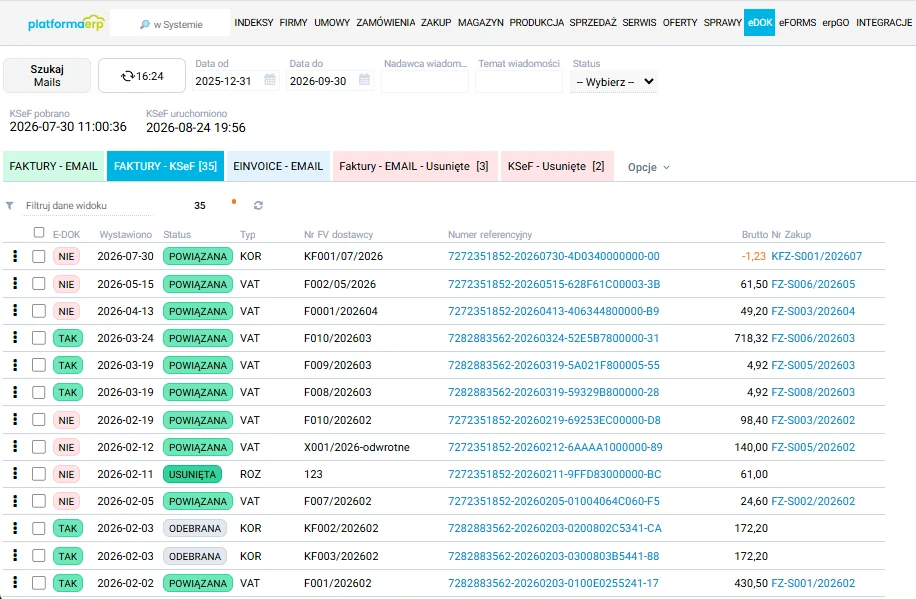Open purchase link KFZ-S001/202607
This screenshot has width=916, height=599.
pos(817,256)
